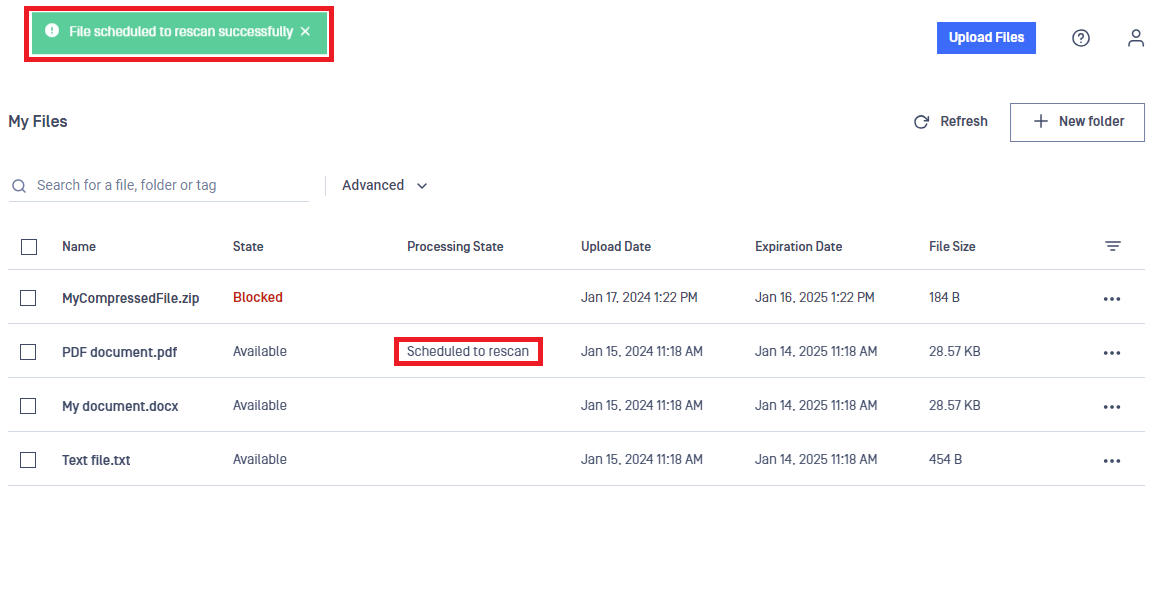1164x609 pixels.
Task: Click the plus icon in New folder
Action: [x=1041, y=121]
